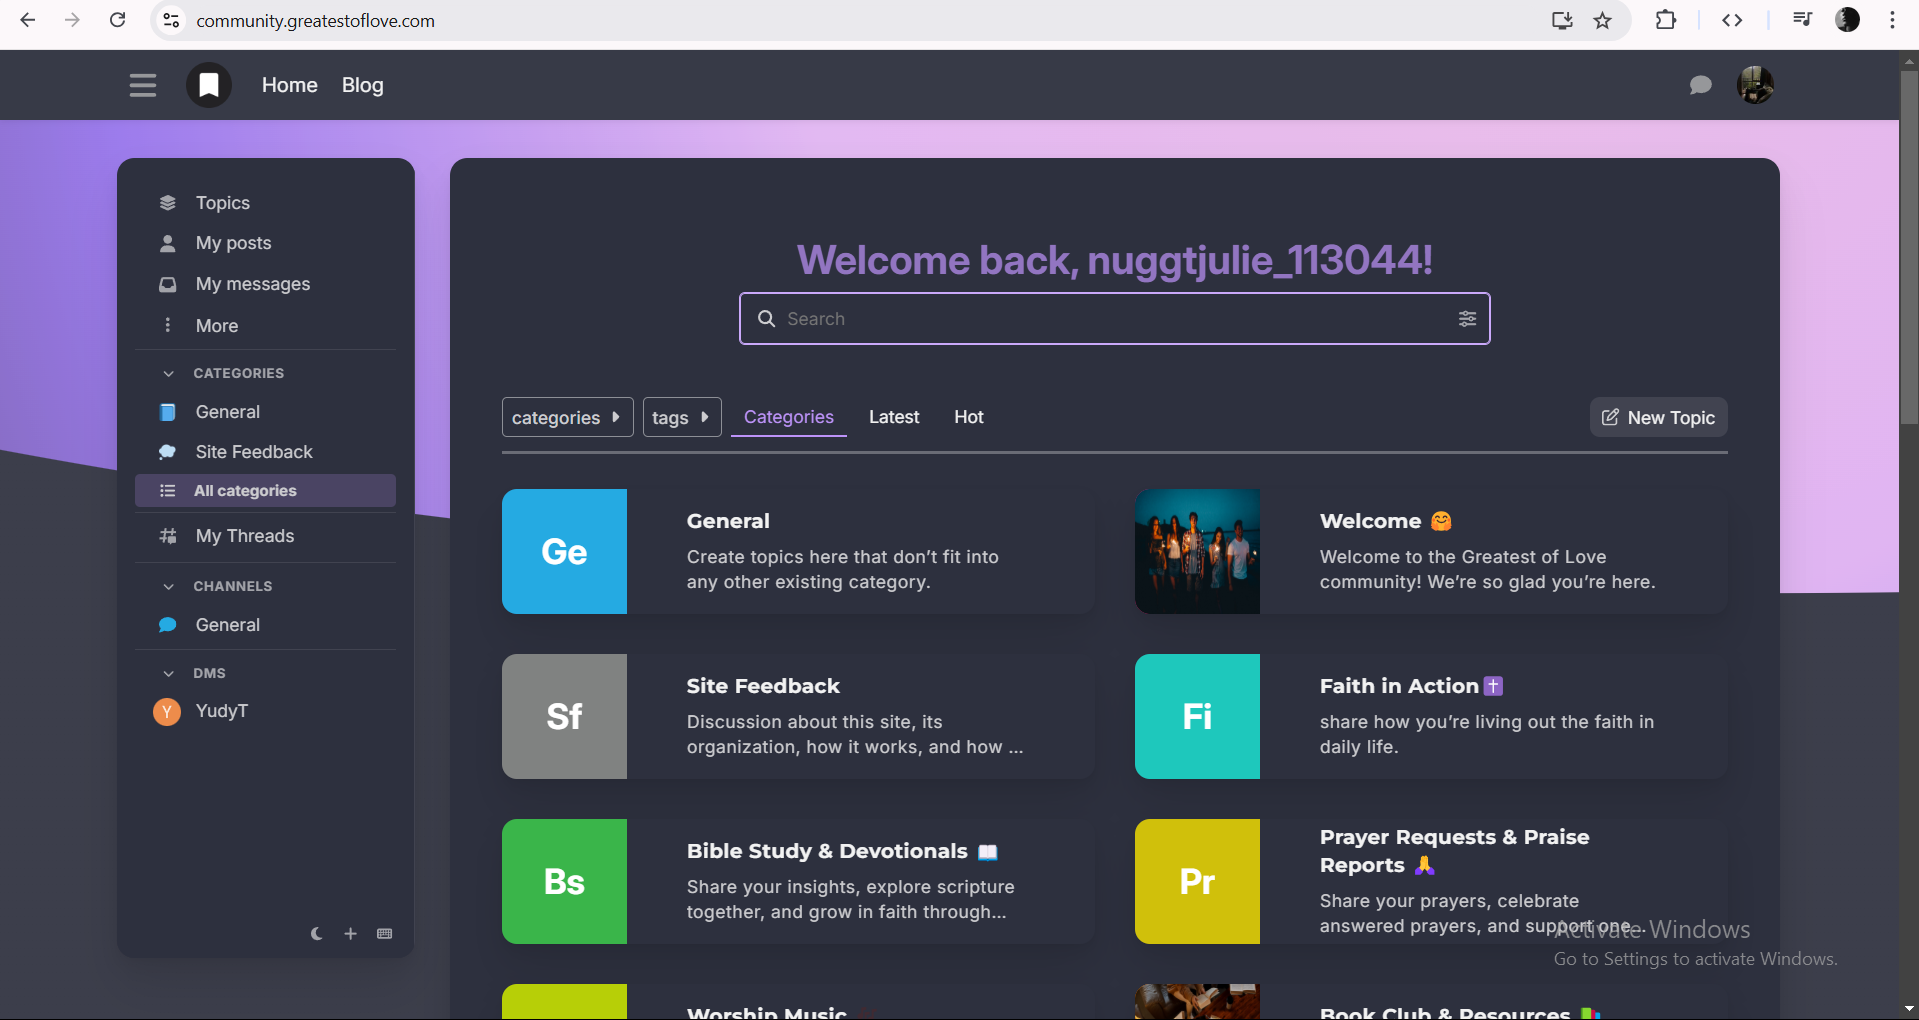View site information icon in address bar

coord(172,20)
